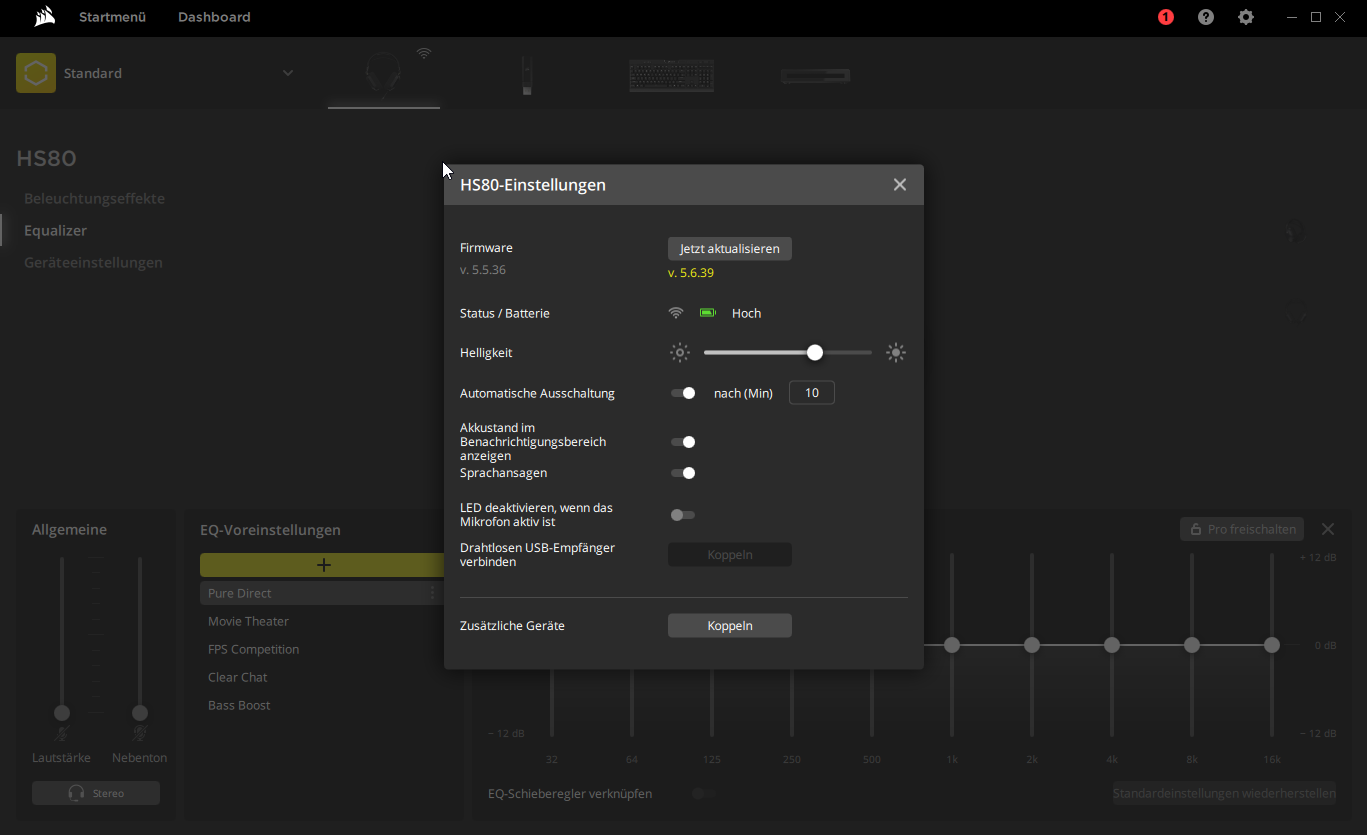The image size is (1367, 835).
Task: Click the Stereo audio mode button
Action: 96,793
